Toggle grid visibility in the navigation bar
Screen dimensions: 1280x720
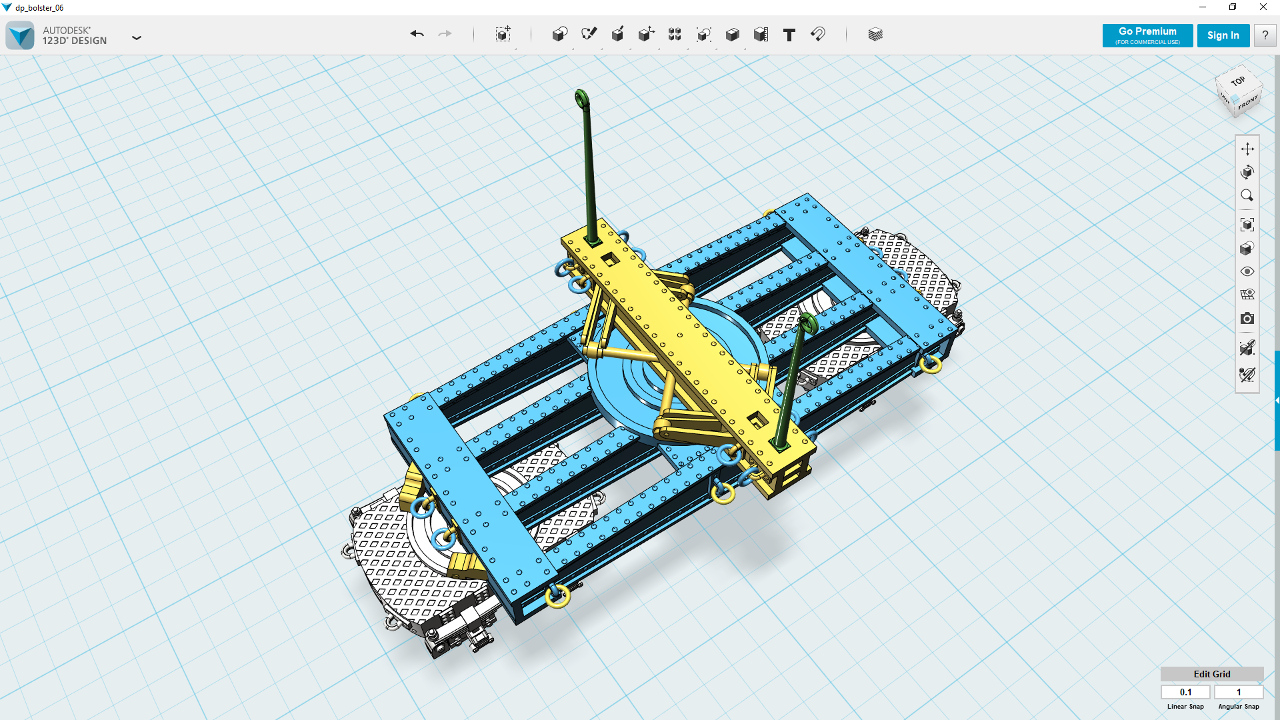[x=1247, y=295]
